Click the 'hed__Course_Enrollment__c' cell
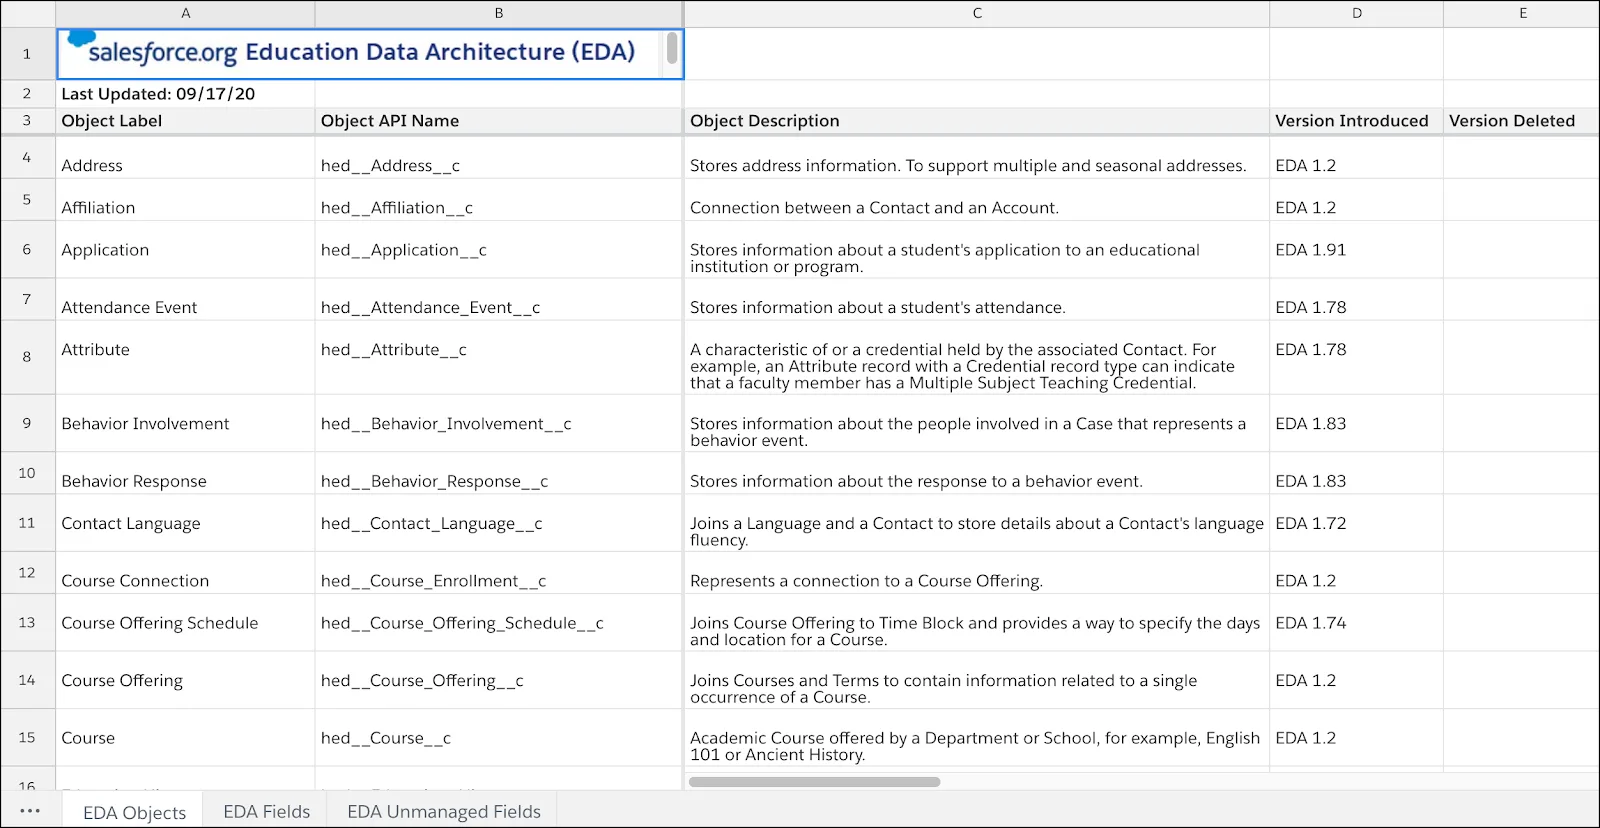The height and width of the screenshot is (828, 1600). (x=499, y=573)
